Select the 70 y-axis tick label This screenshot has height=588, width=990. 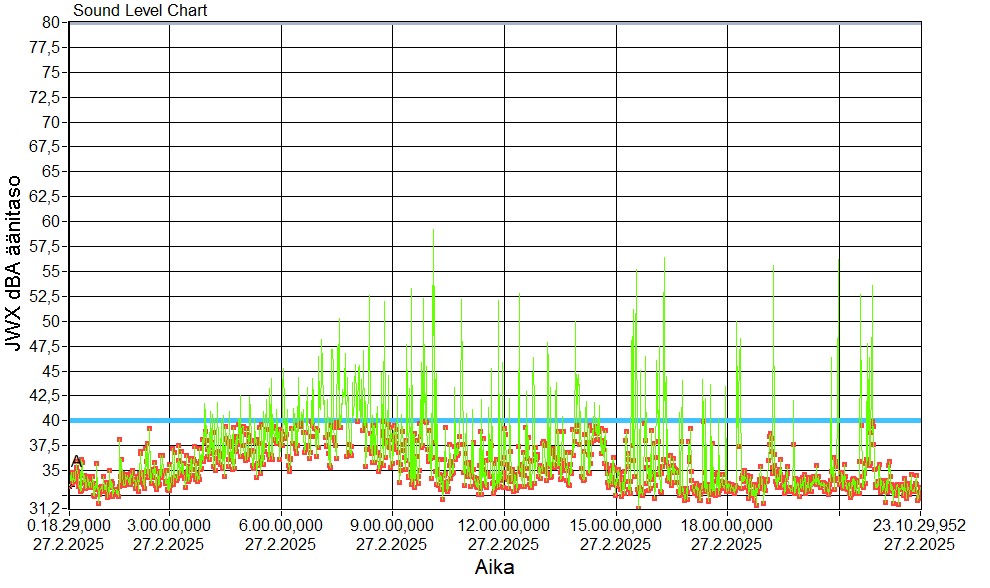click(x=51, y=123)
